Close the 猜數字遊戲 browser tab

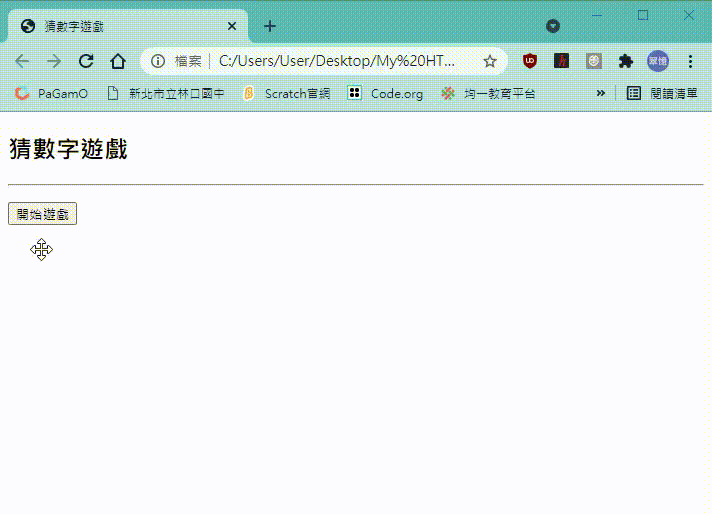coord(232,26)
